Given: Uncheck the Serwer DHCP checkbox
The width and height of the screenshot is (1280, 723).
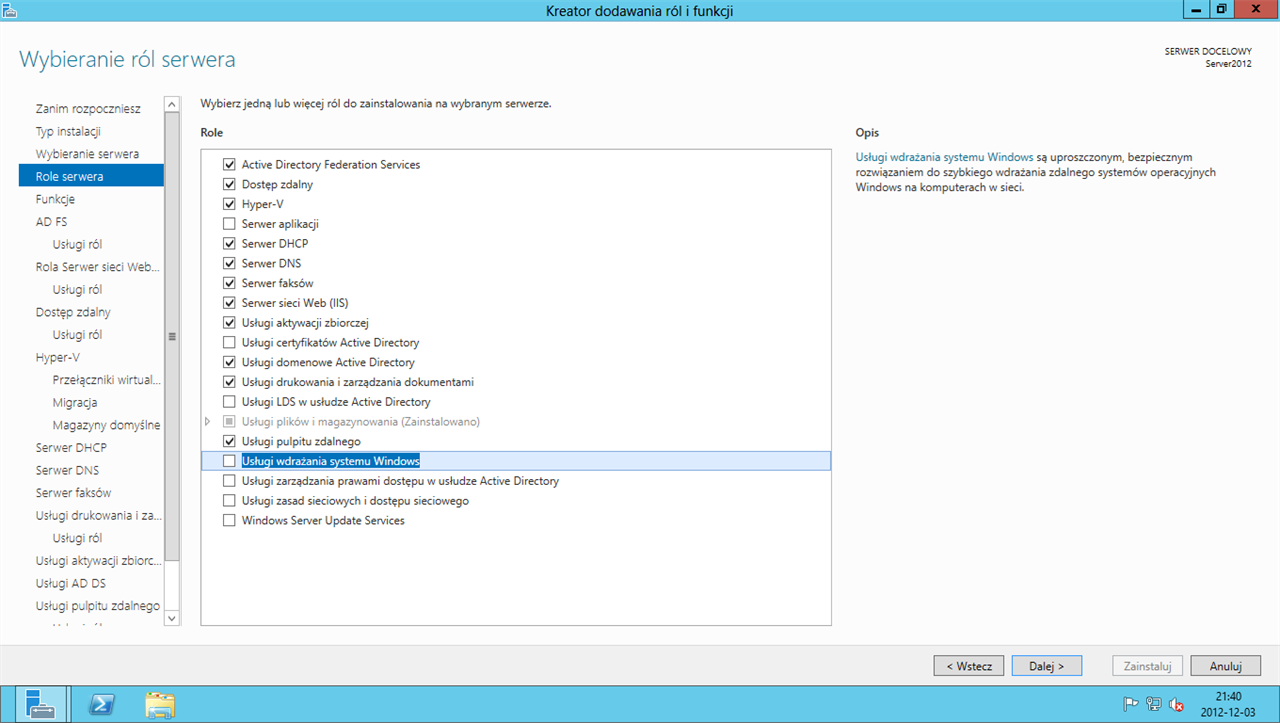Looking at the screenshot, I should pyautogui.click(x=229, y=243).
